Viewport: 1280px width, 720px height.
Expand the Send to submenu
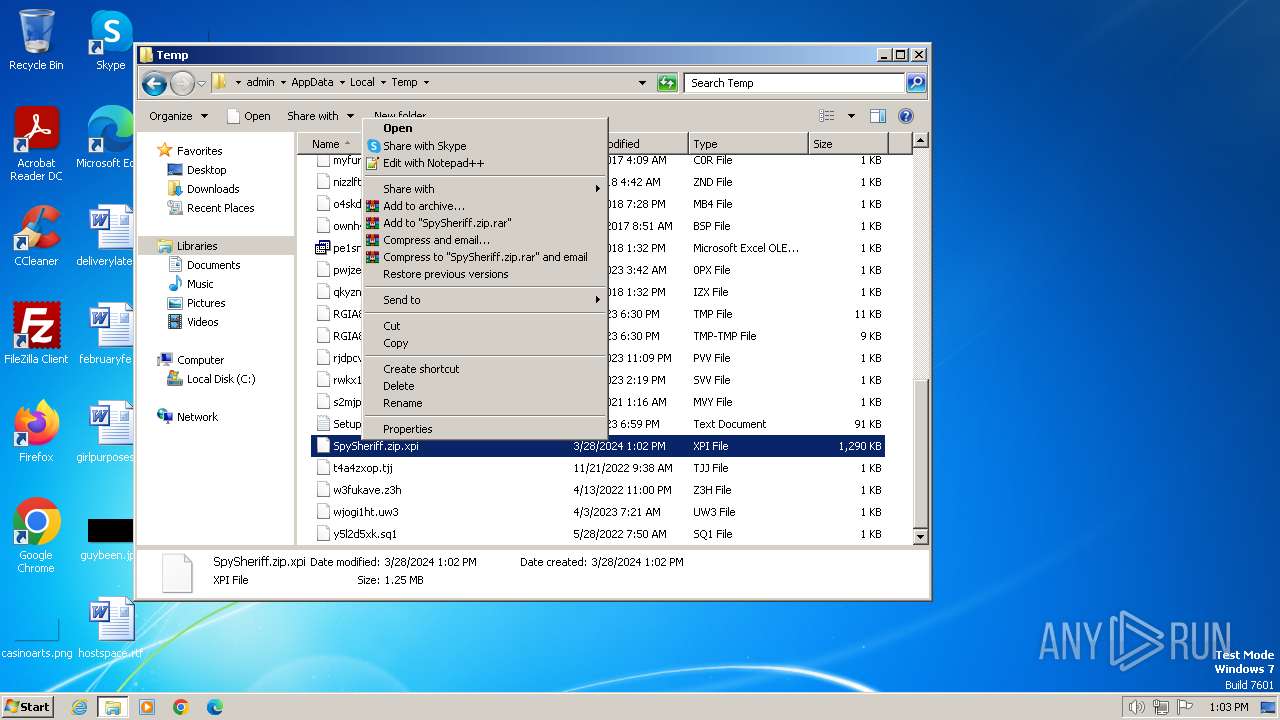tap(485, 300)
